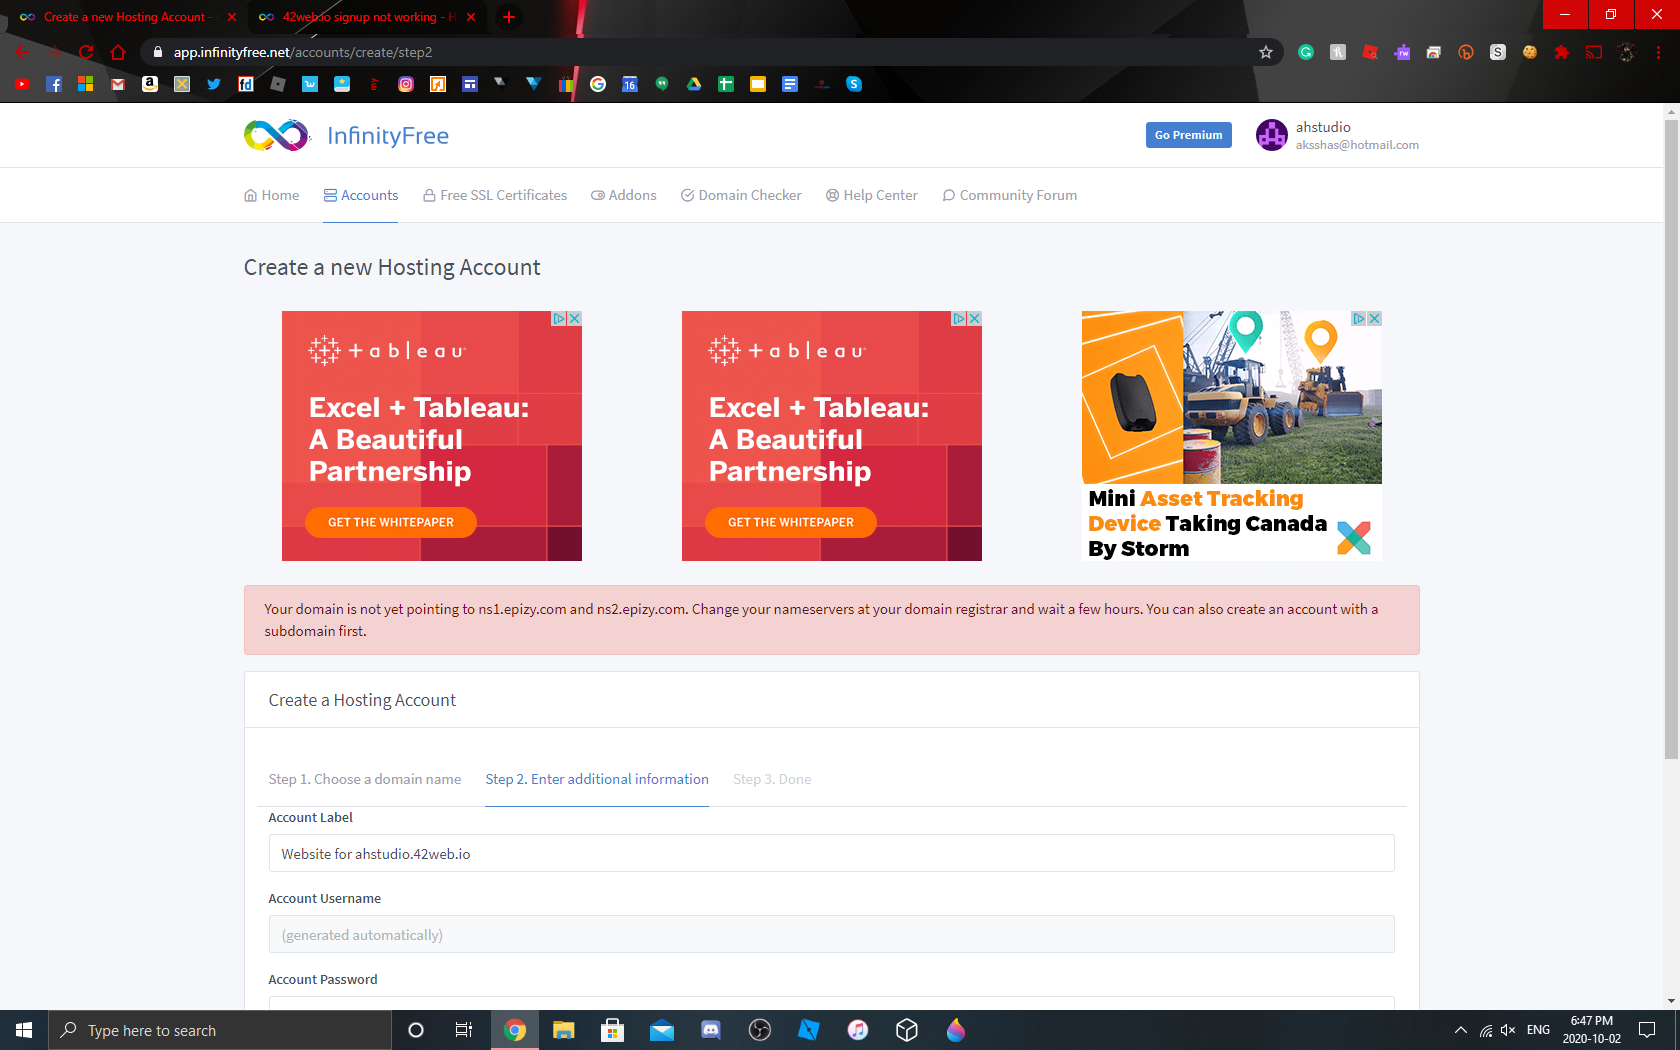Click Get The Whitepaper in first ad

[x=391, y=522]
